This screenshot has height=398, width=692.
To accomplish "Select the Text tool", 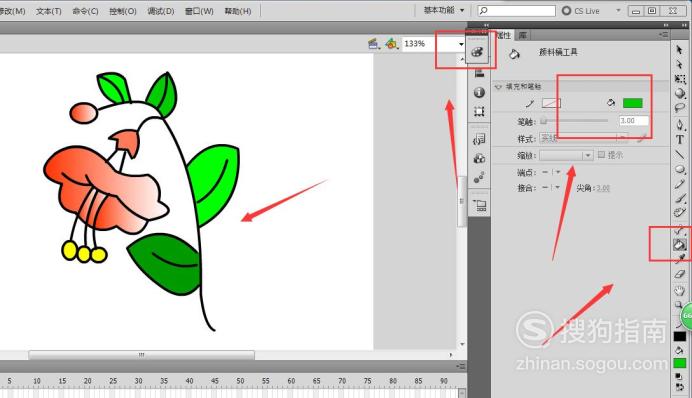I will pos(680,140).
